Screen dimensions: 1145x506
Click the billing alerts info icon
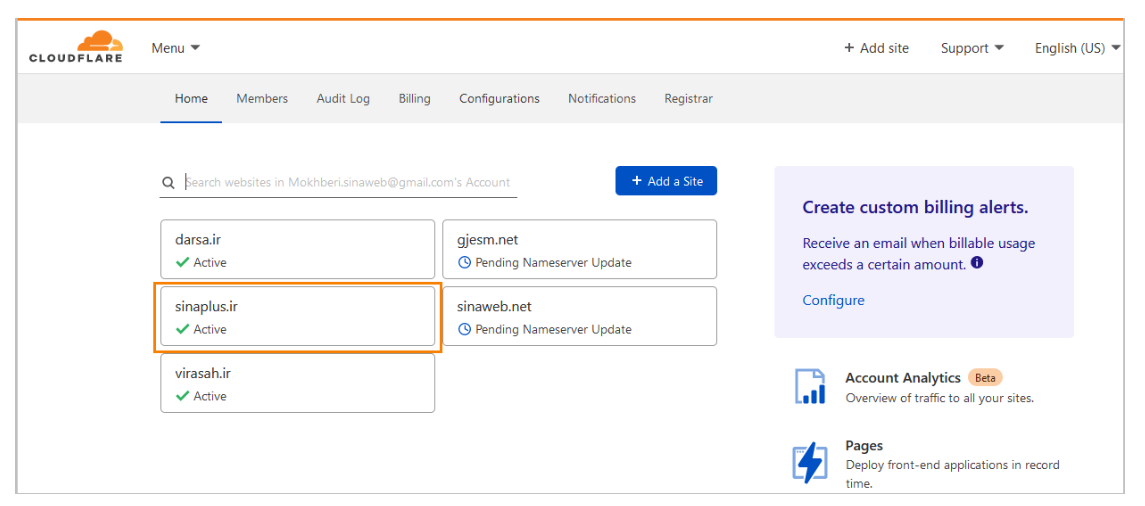point(977,263)
